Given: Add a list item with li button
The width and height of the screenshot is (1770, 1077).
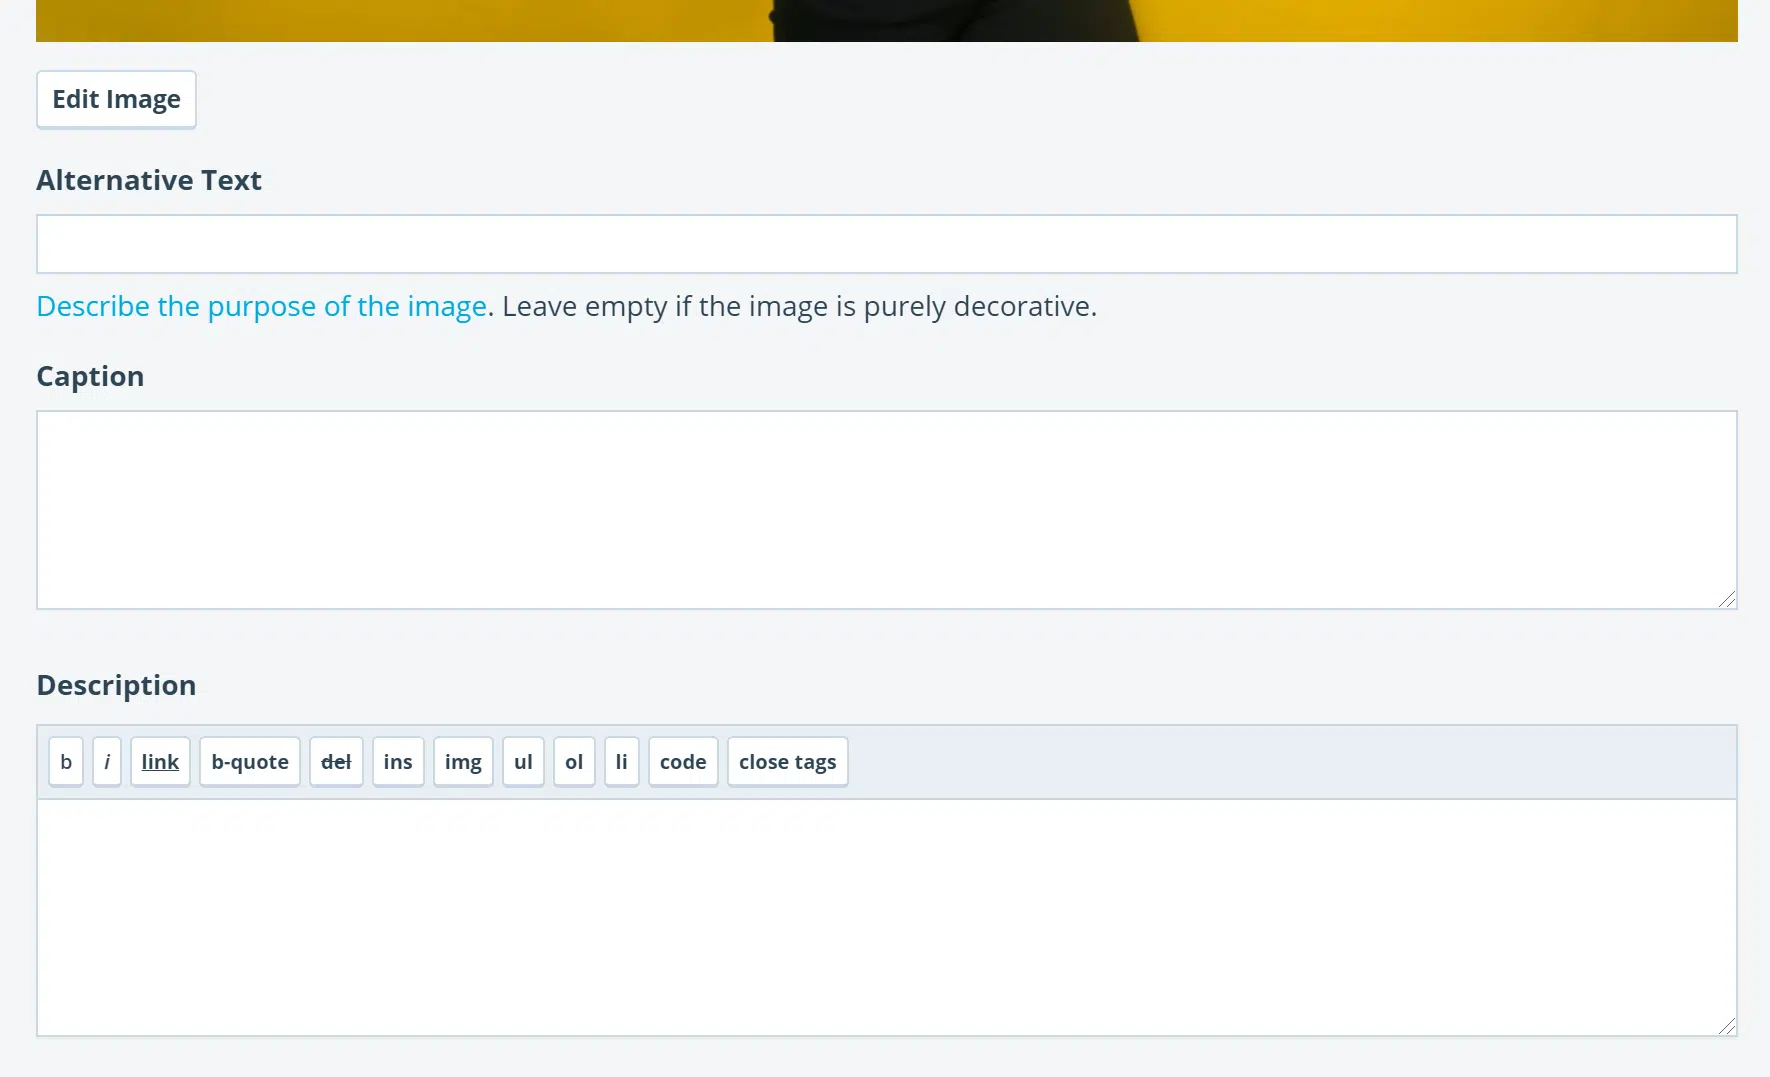Looking at the screenshot, I should [621, 762].
